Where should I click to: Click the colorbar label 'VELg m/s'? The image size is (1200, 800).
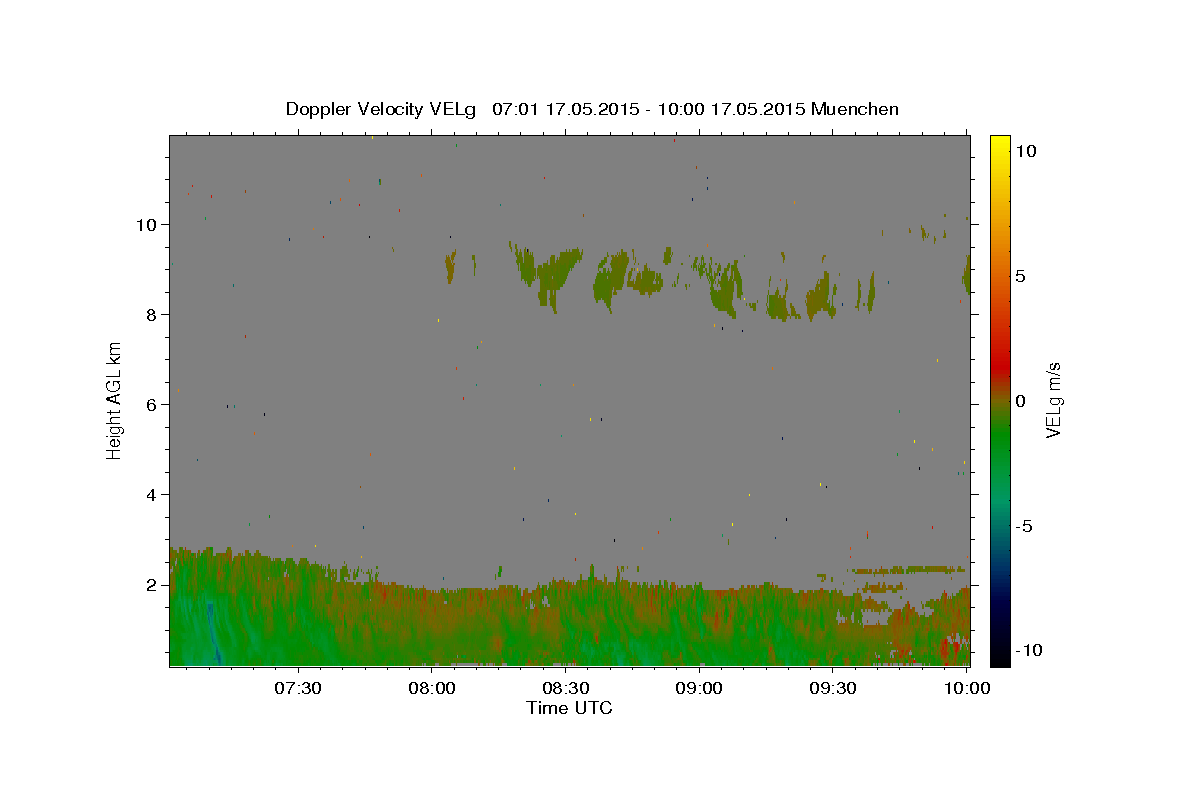[1053, 400]
